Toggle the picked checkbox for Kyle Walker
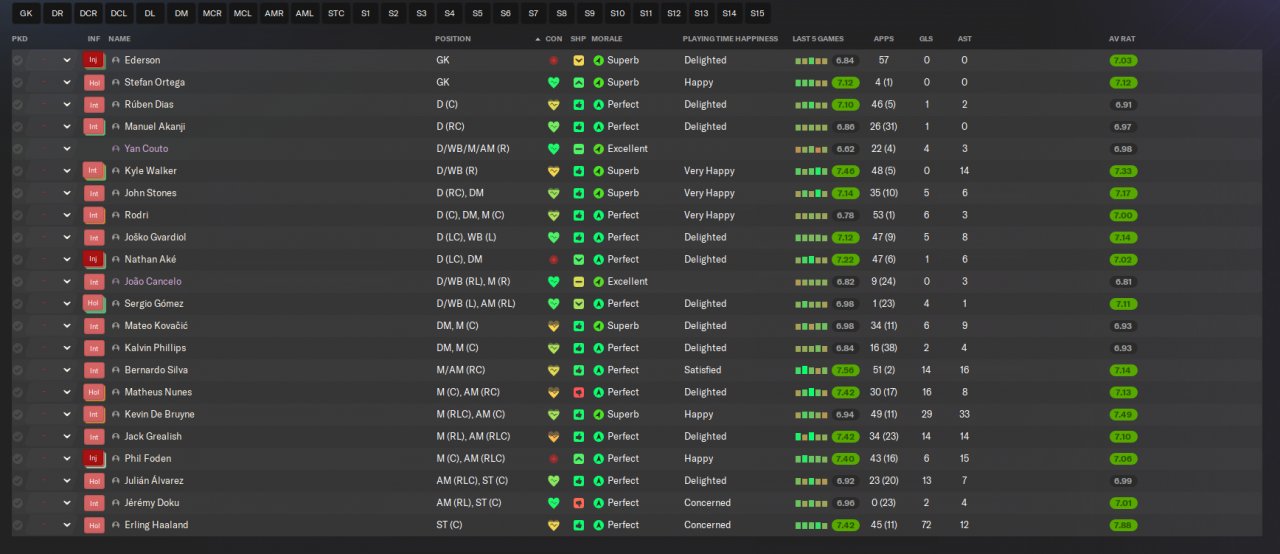 coord(17,171)
